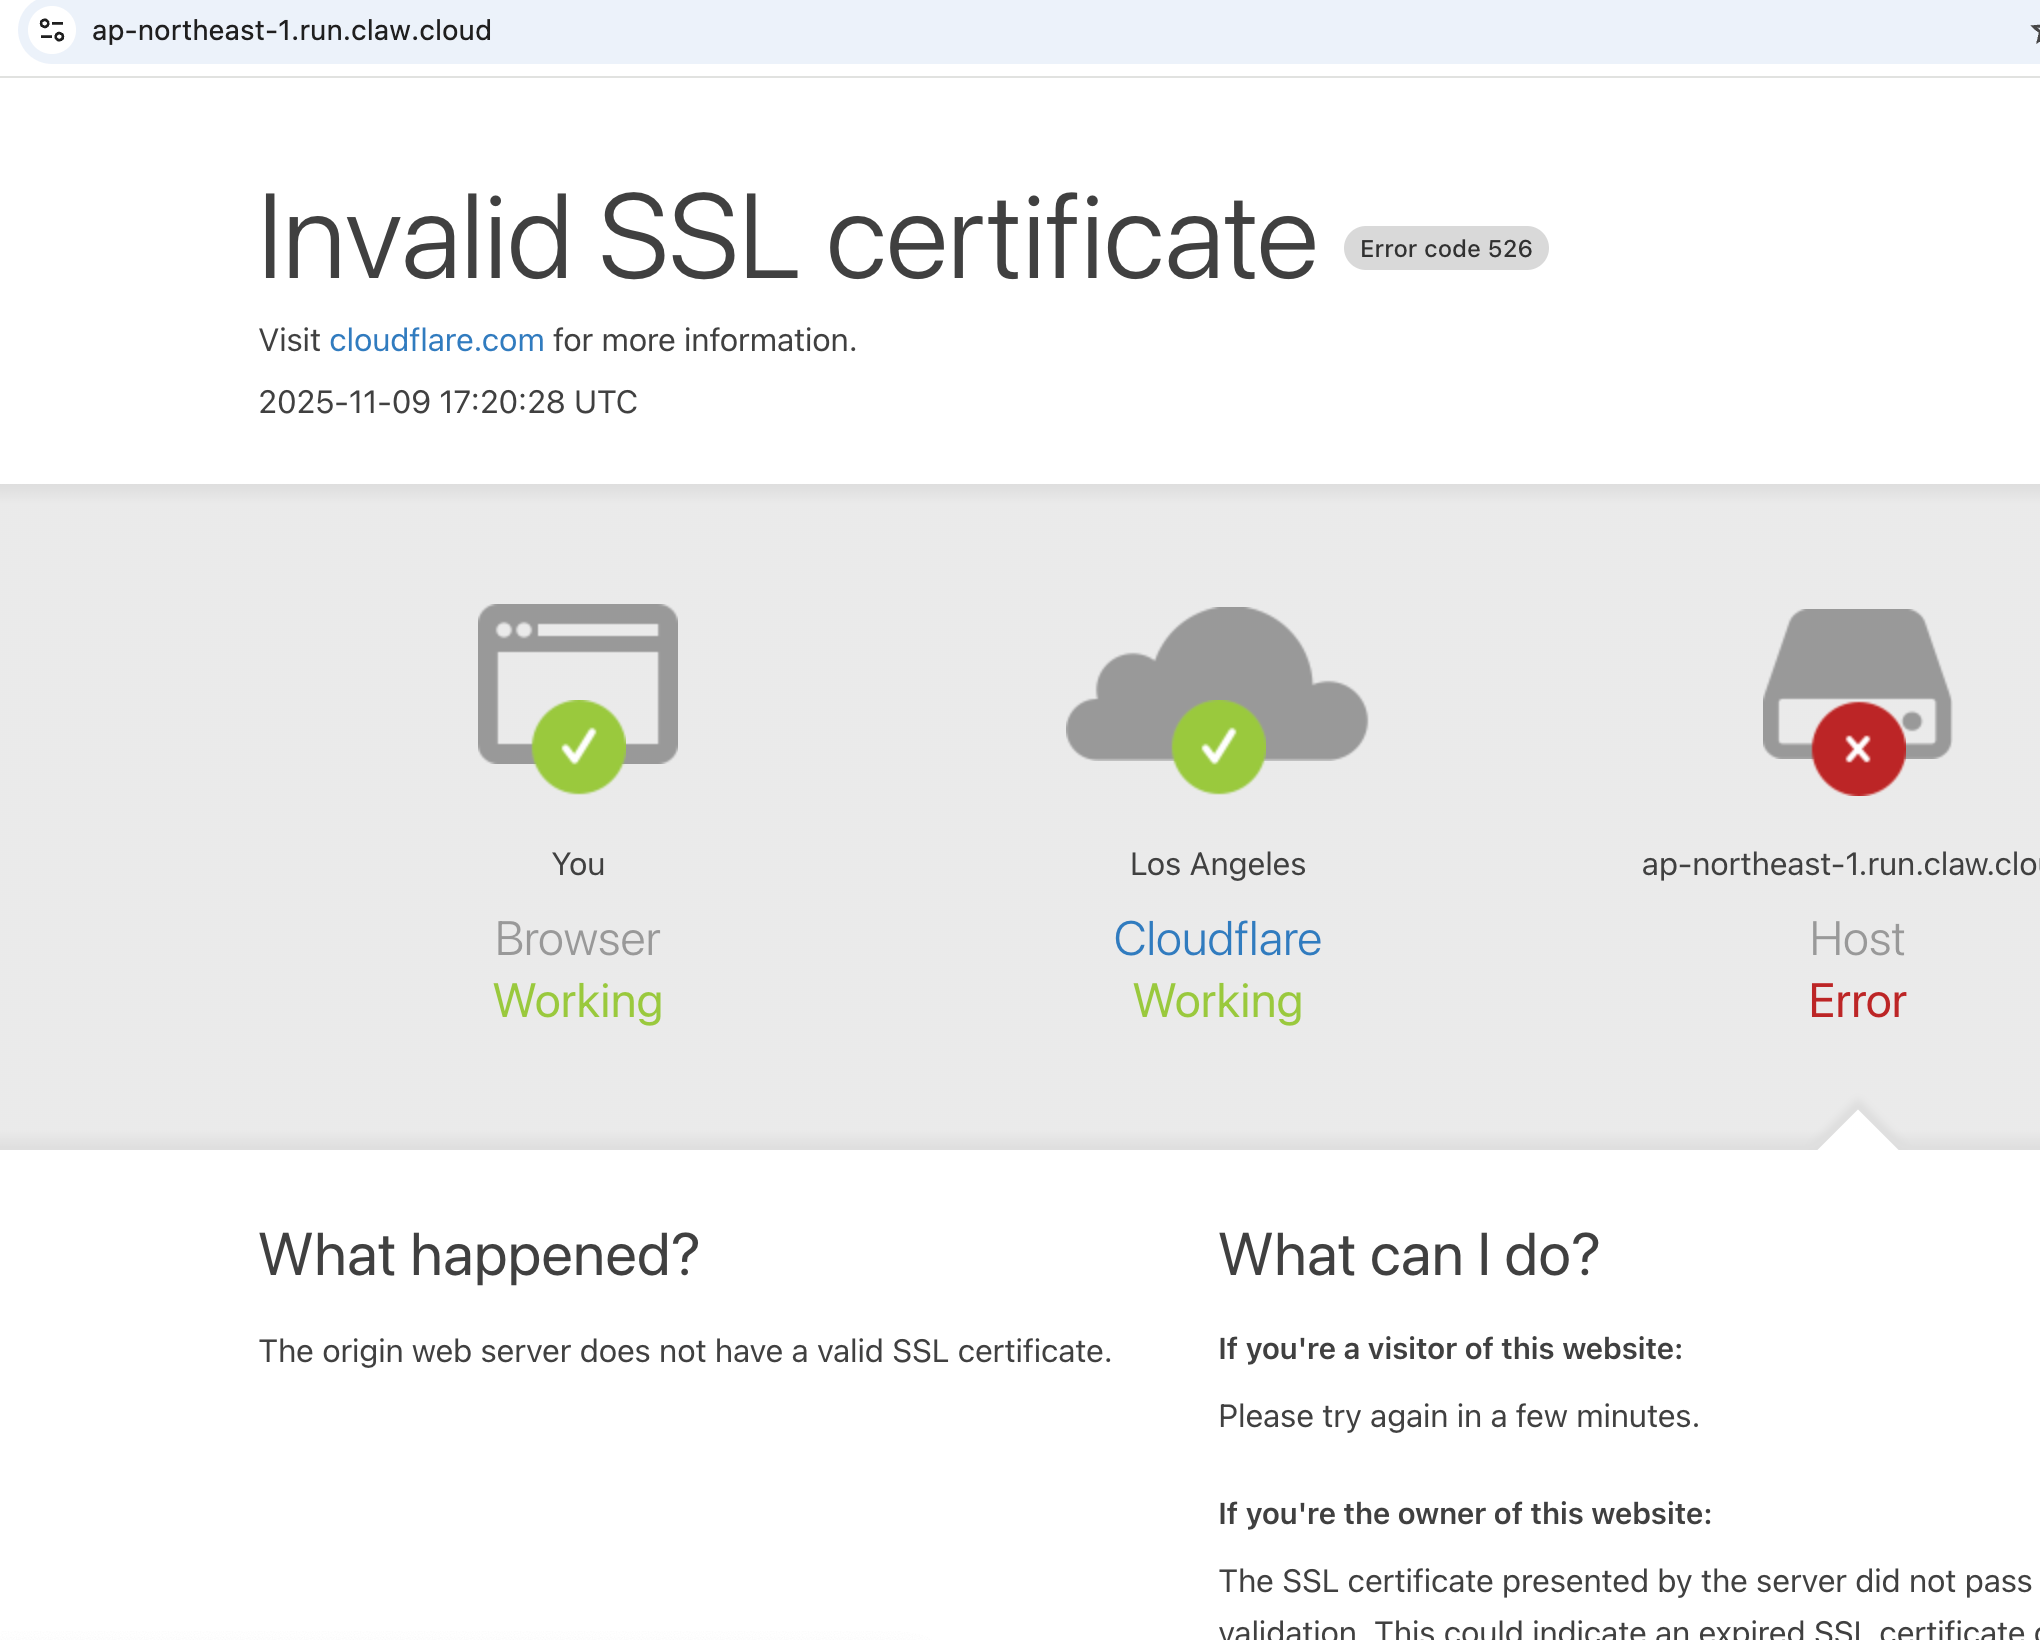Click the Los Angeles location label
2040x1640 pixels.
click(1217, 864)
